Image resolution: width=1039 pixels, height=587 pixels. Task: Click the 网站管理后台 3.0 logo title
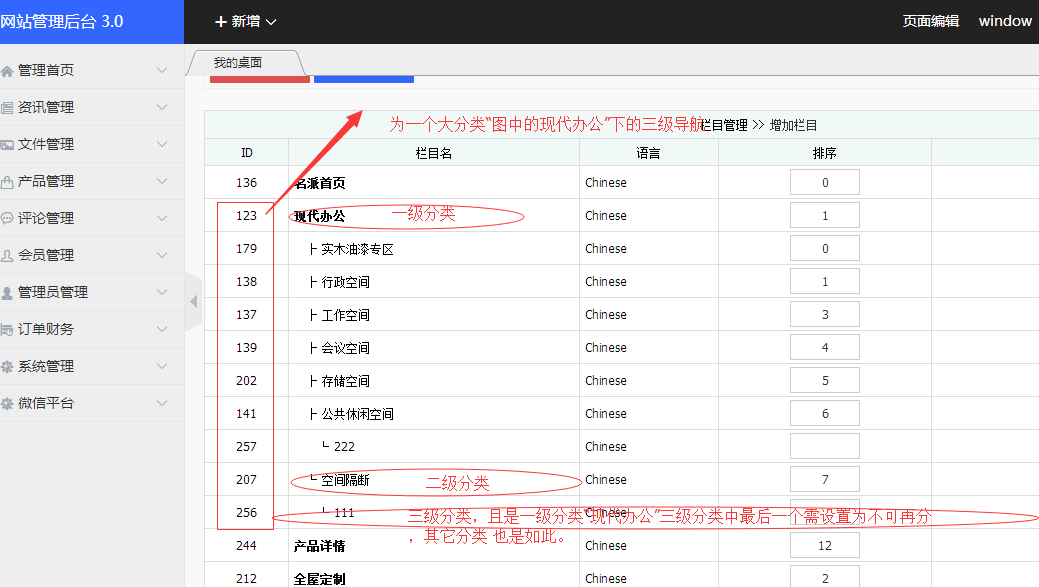tap(62, 21)
